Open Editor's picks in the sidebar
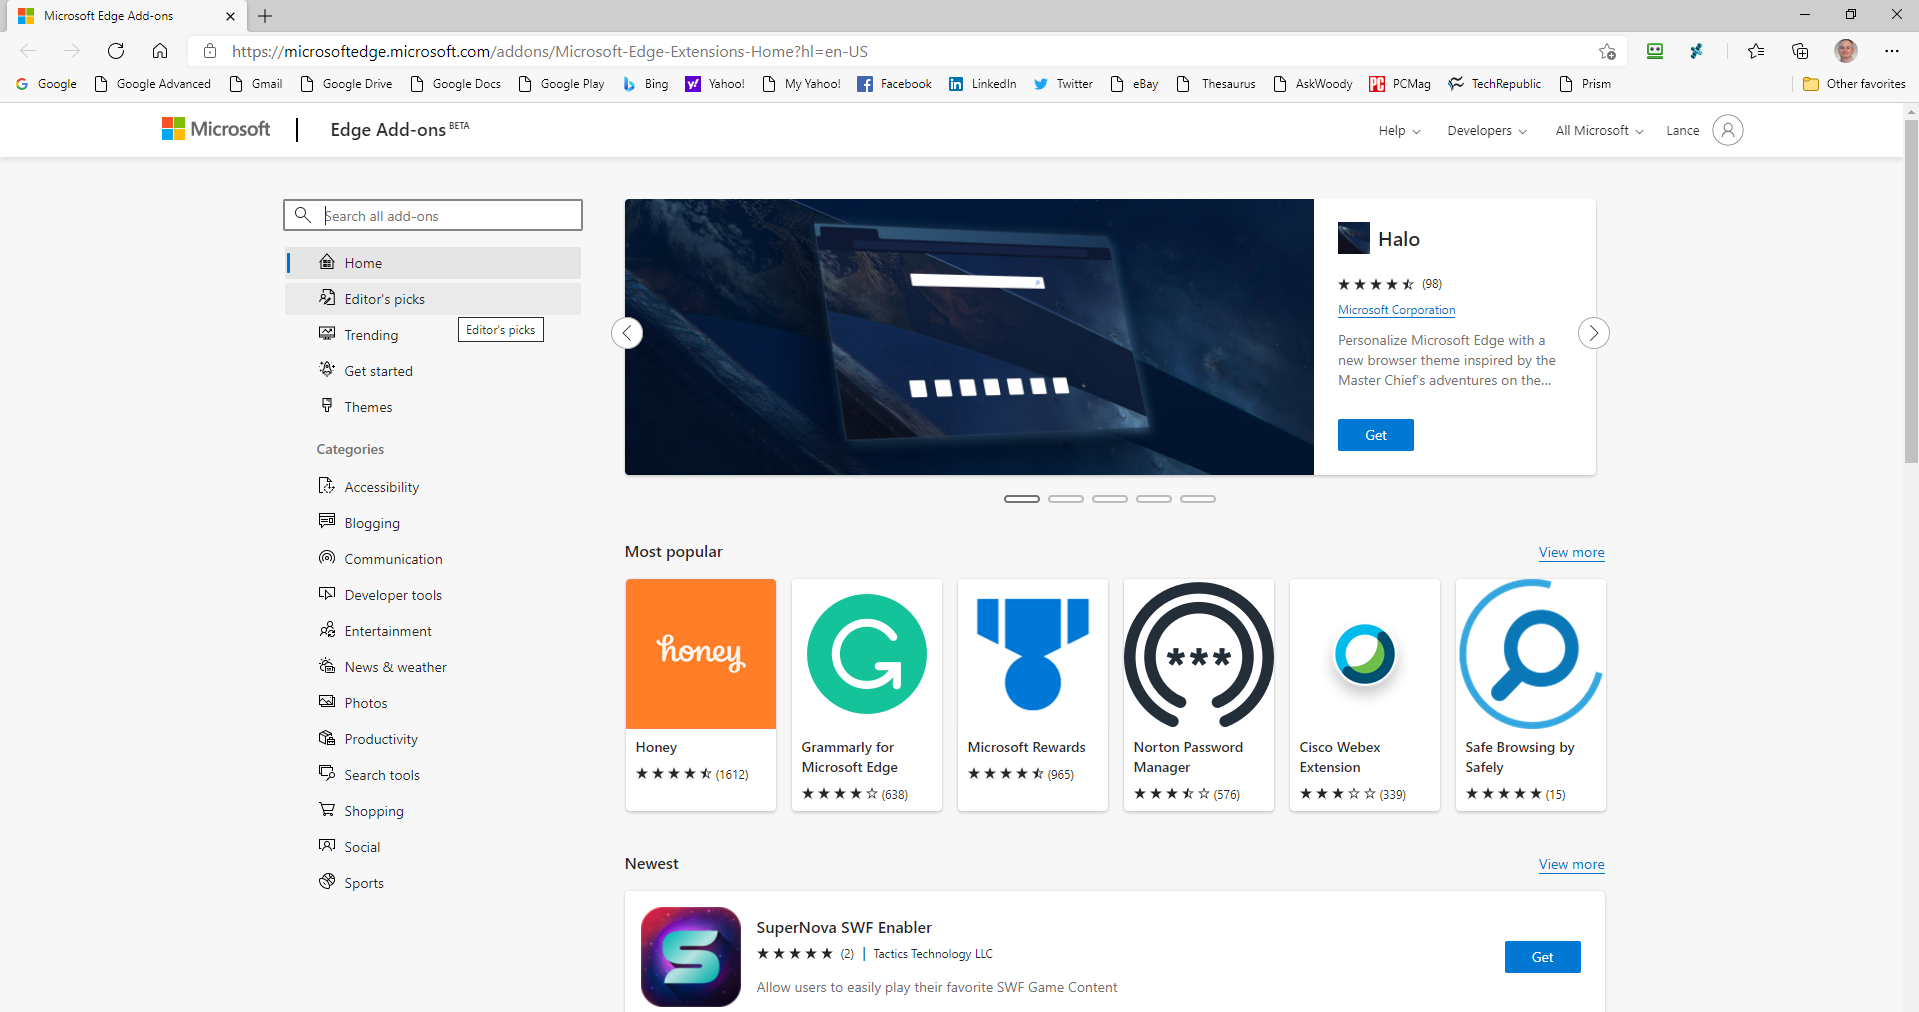The height and width of the screenshot is (1012, 1919). [x=433, y=299]
